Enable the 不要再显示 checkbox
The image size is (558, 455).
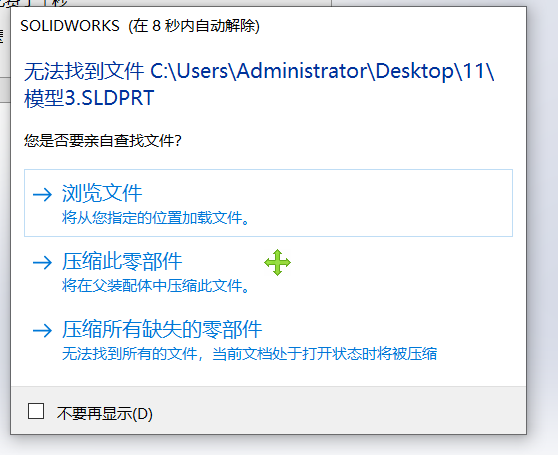coord(36,411)
